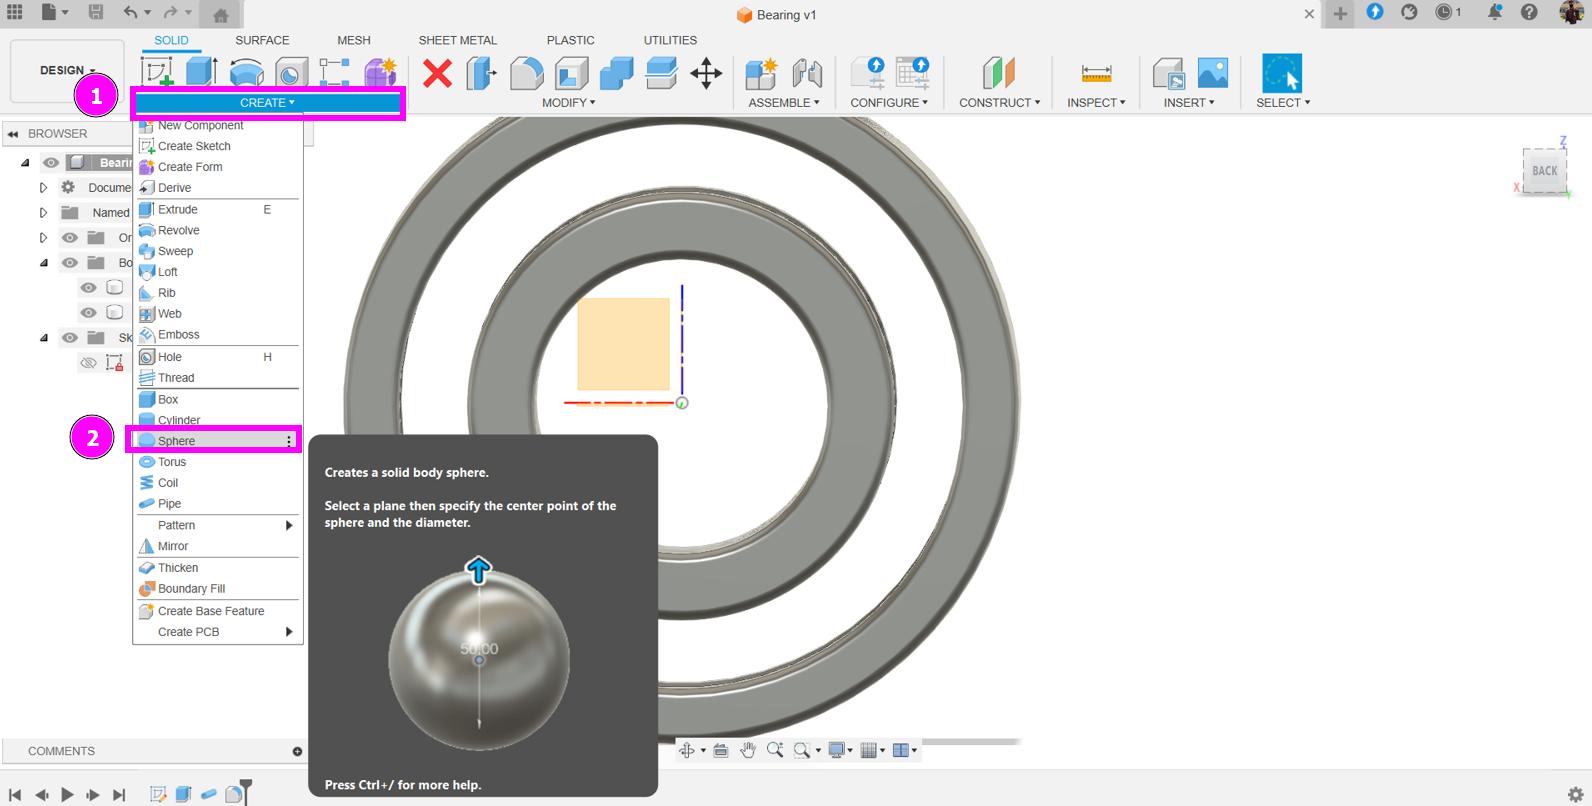This screenshot has height=806, width=1592.
Task: Switch to the SHEET METAL tab
Action: pyautogui.click(x=457, y=40)
